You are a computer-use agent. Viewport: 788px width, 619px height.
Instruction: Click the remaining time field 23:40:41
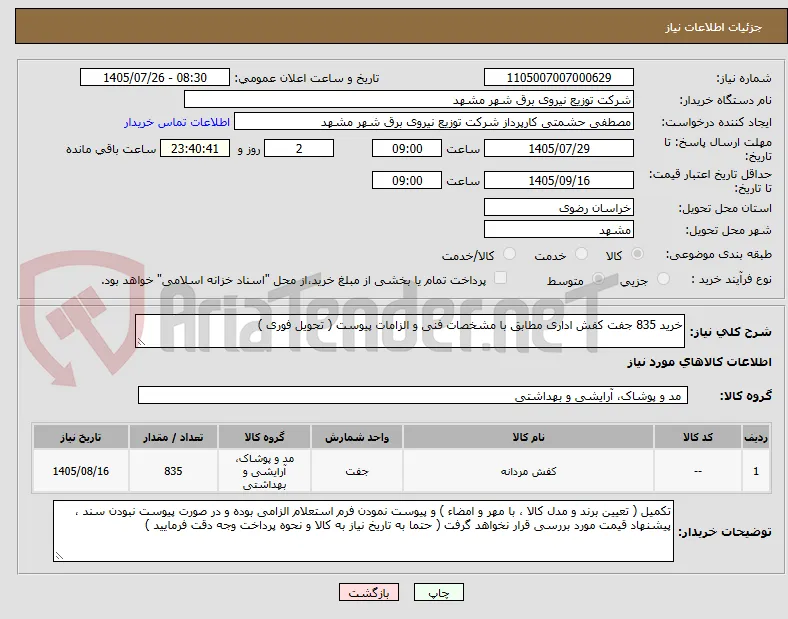(x=195, y=149)
